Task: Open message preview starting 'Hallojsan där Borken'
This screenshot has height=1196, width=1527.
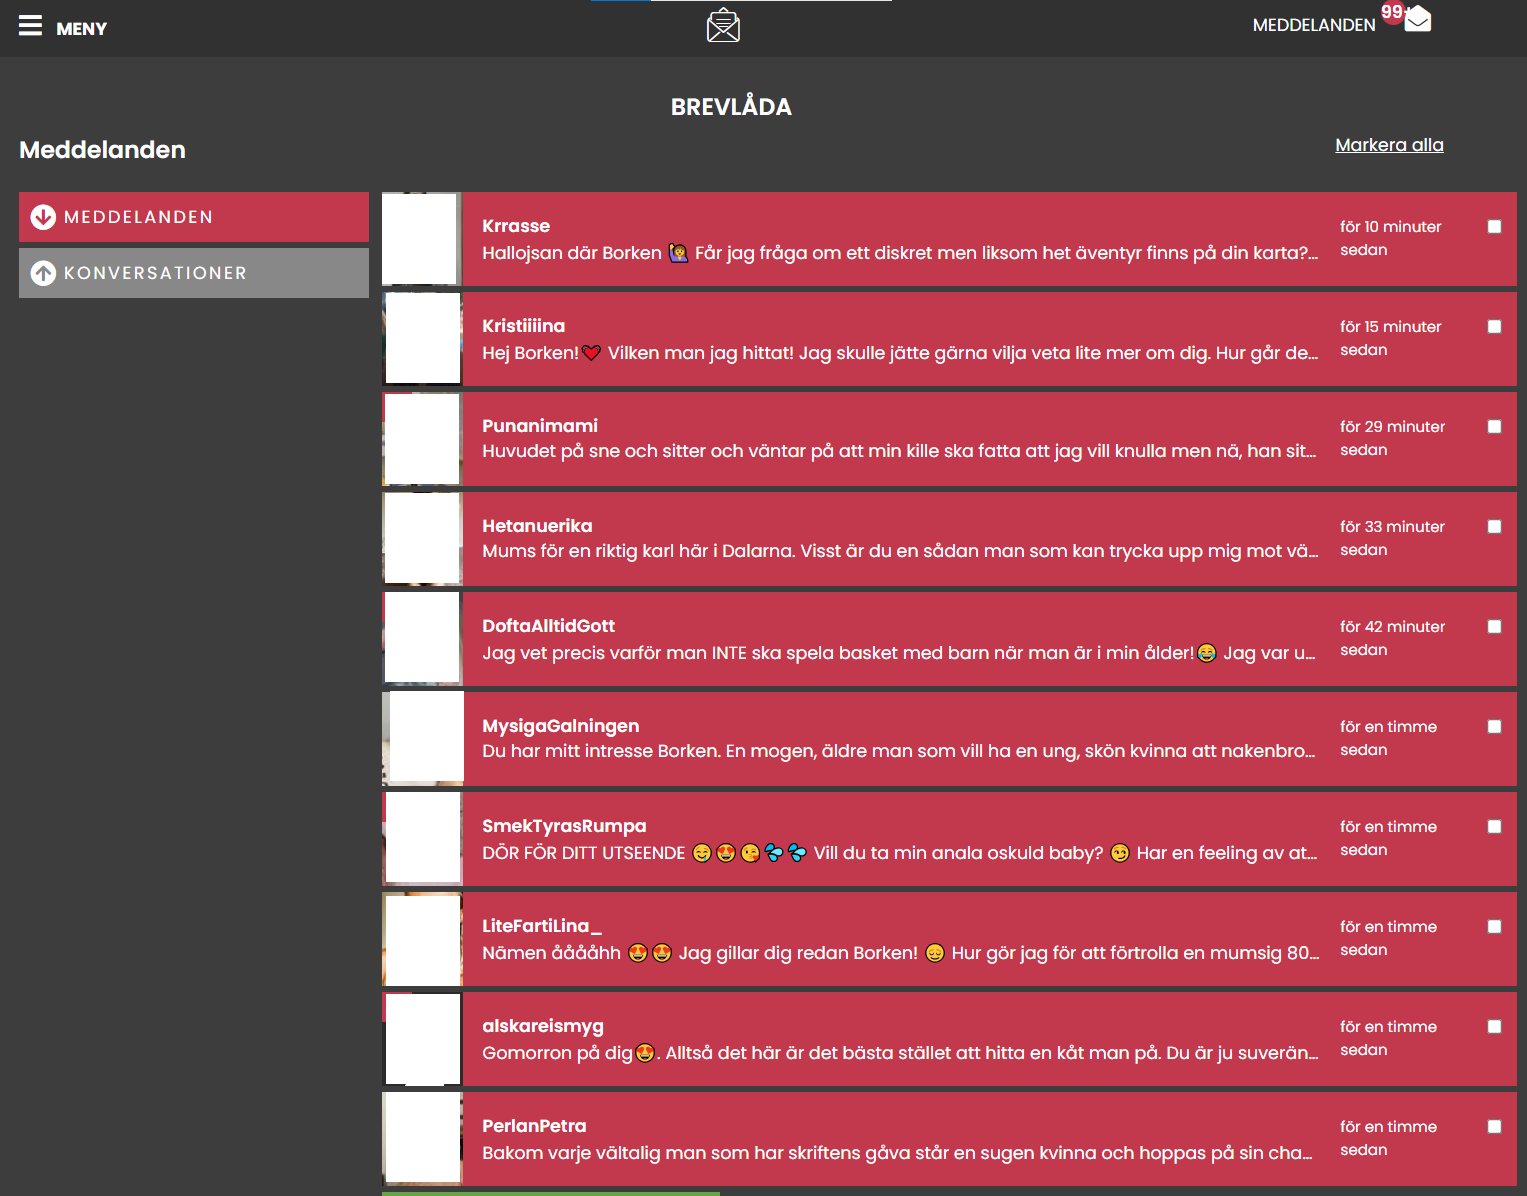Action: (900, 253)
